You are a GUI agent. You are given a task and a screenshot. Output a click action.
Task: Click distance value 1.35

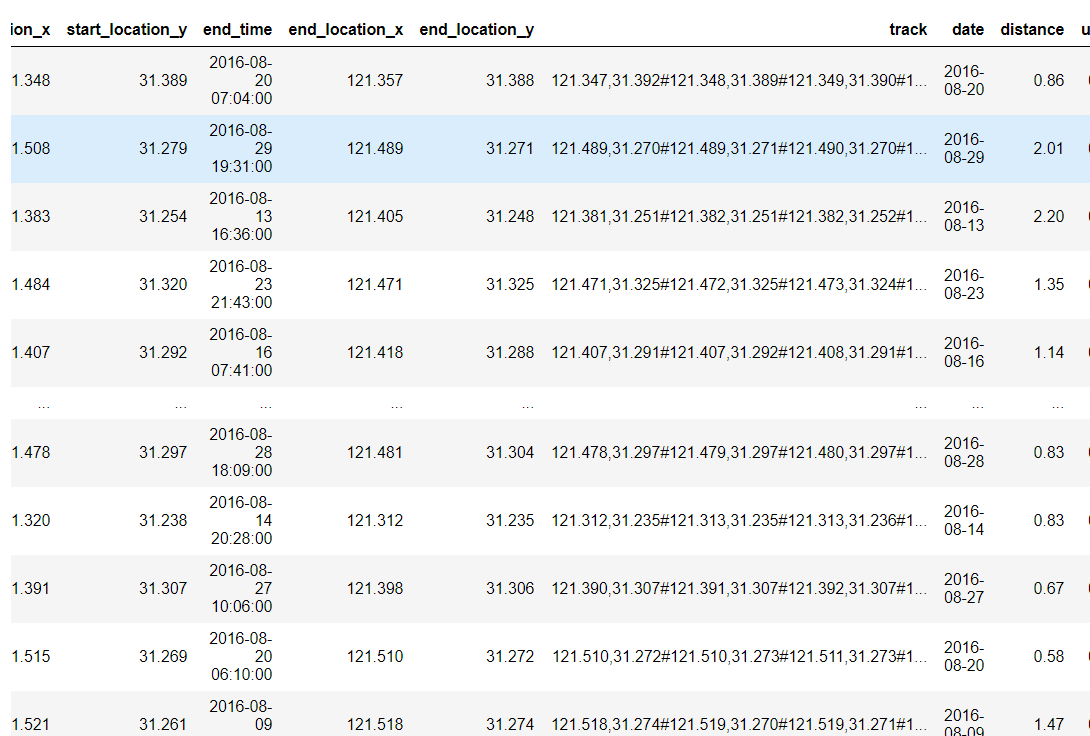1048,285
